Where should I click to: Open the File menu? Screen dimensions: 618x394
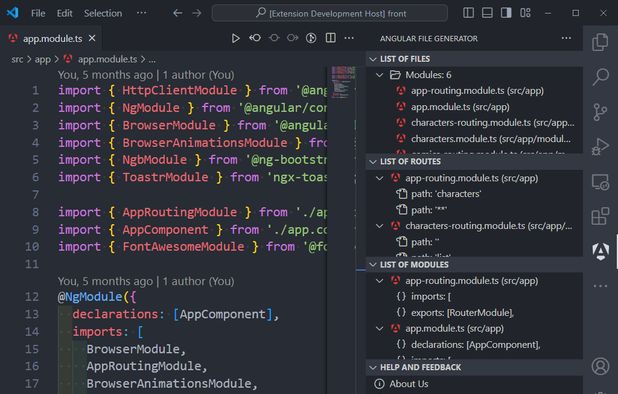click(38, 13)
